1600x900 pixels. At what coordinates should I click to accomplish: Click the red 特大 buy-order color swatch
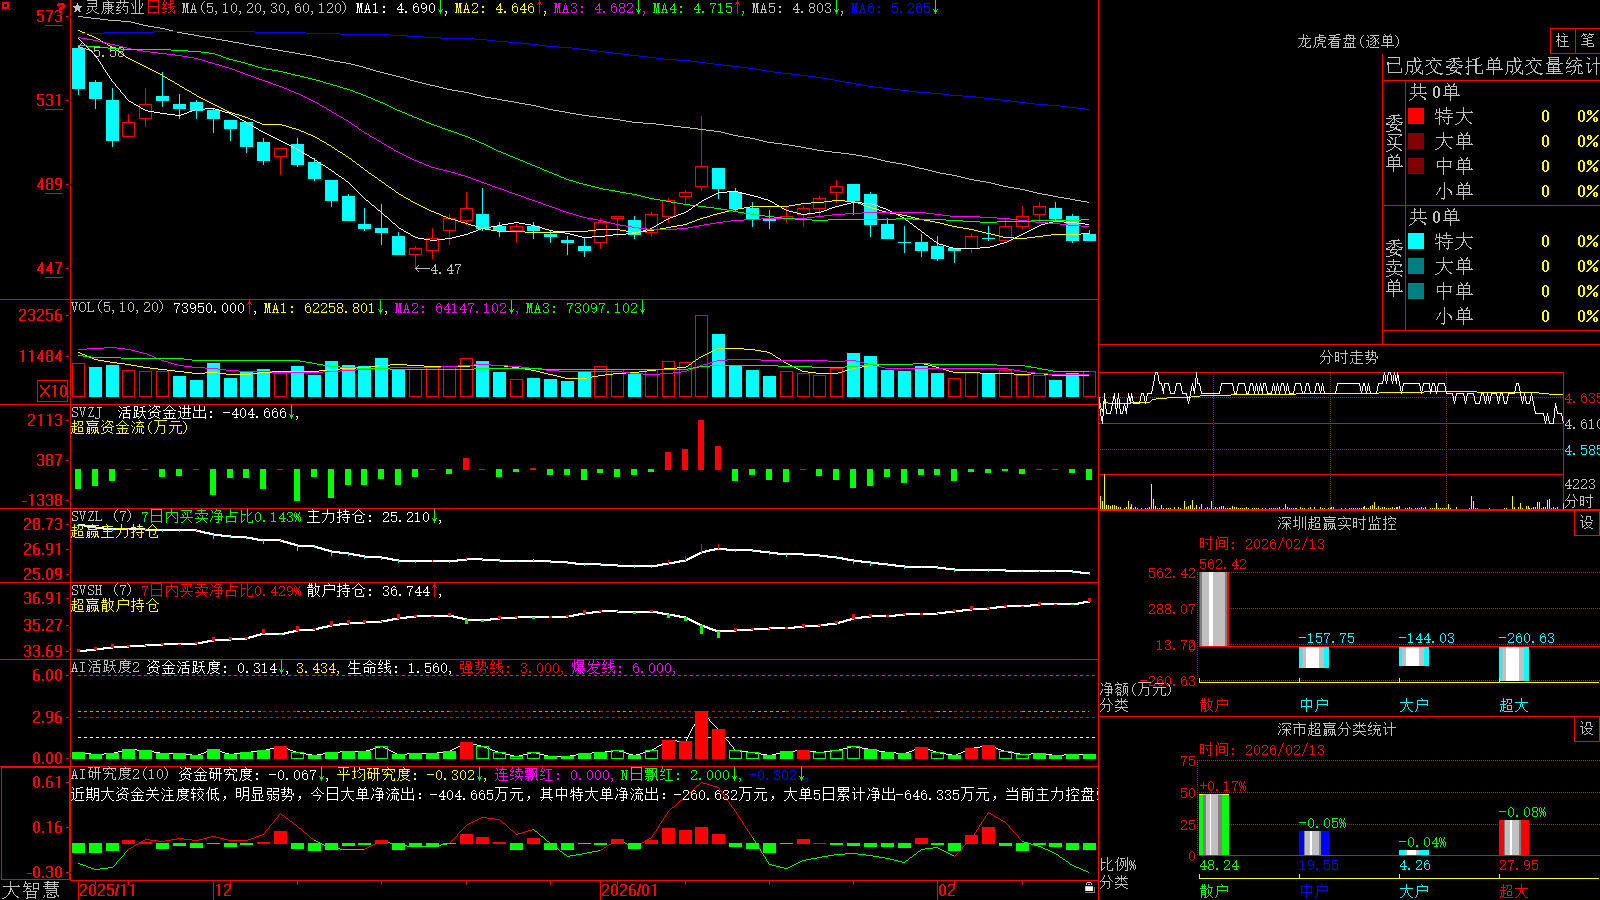[x=1416, y=116]
